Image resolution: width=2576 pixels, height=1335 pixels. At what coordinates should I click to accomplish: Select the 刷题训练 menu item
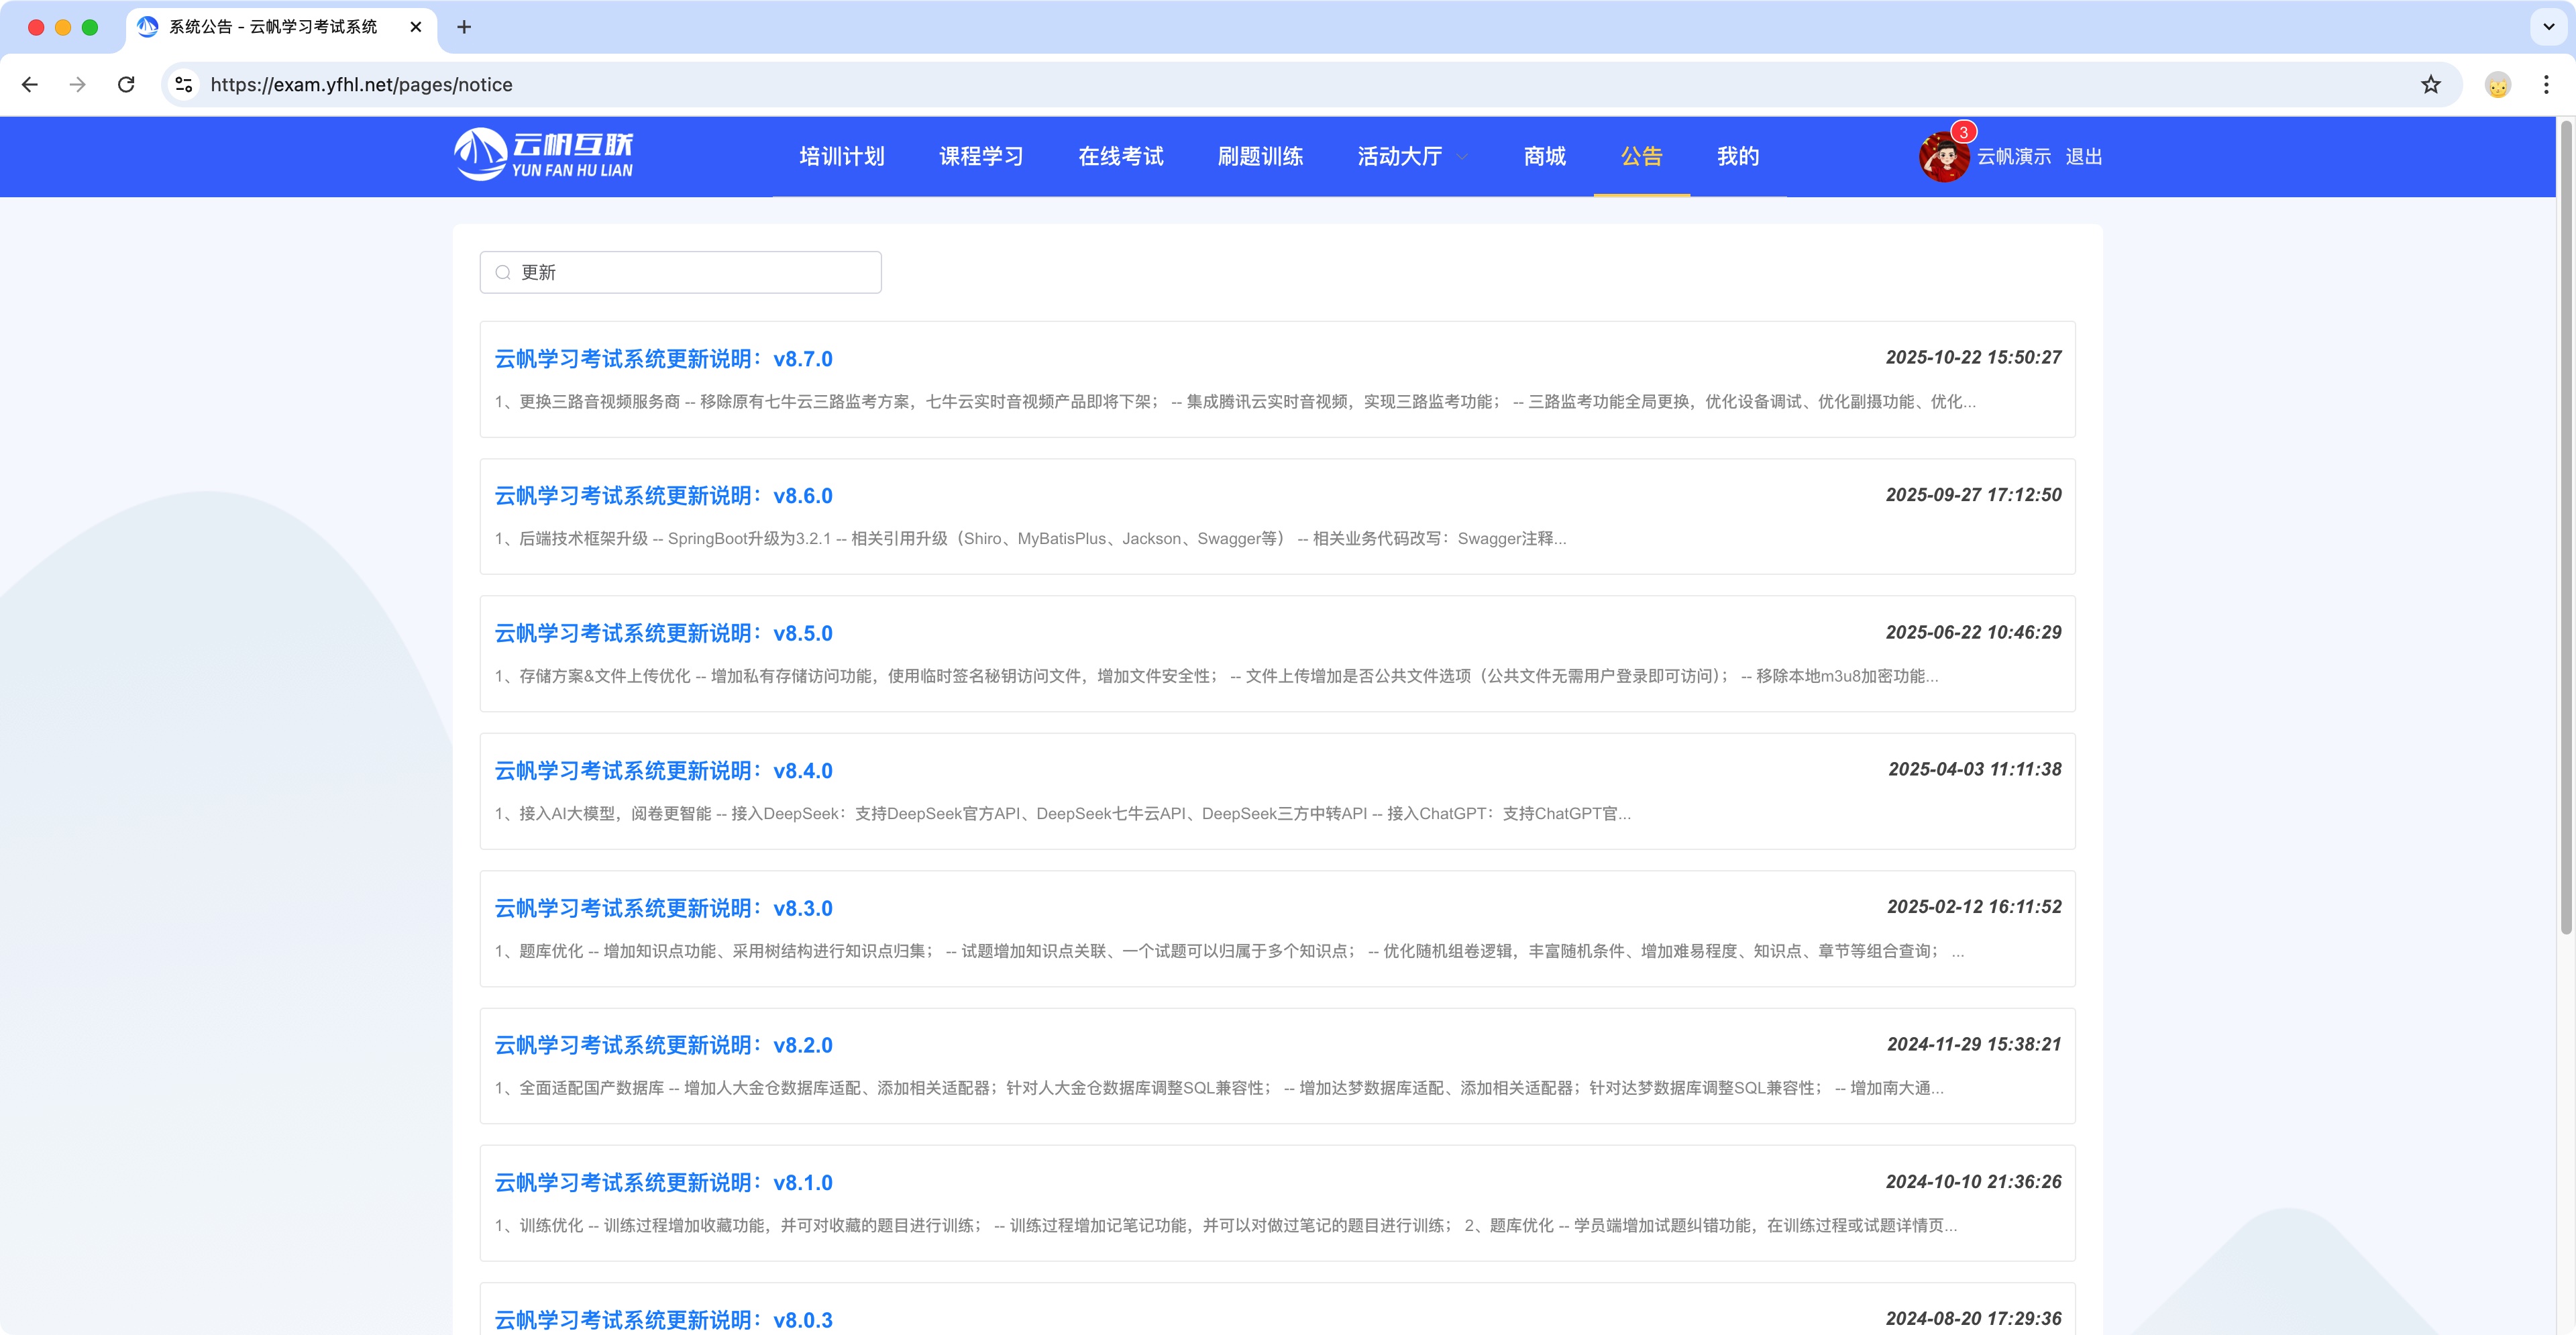click(x=1261, y=157)
